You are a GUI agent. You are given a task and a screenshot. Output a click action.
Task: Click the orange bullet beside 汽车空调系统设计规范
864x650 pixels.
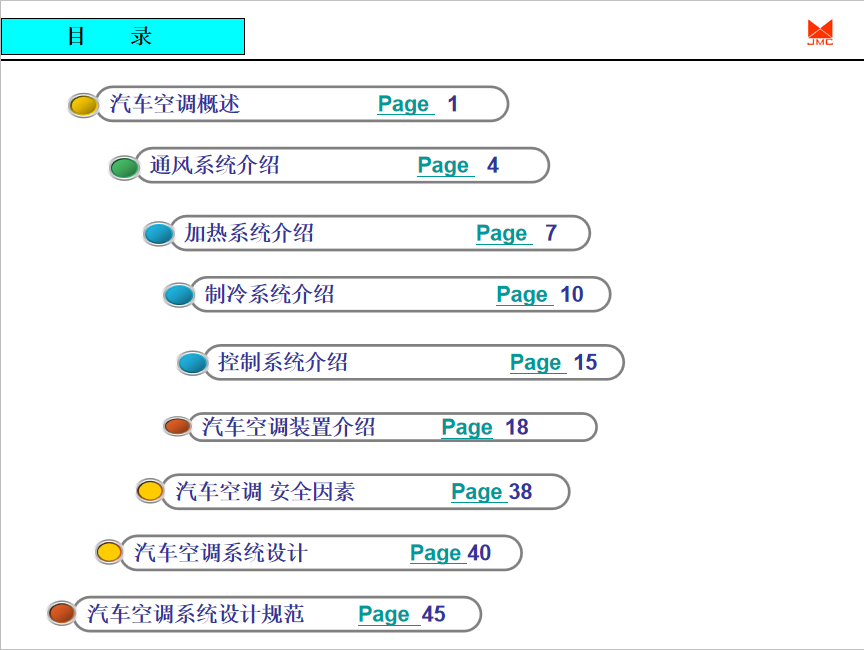point(62,613)
